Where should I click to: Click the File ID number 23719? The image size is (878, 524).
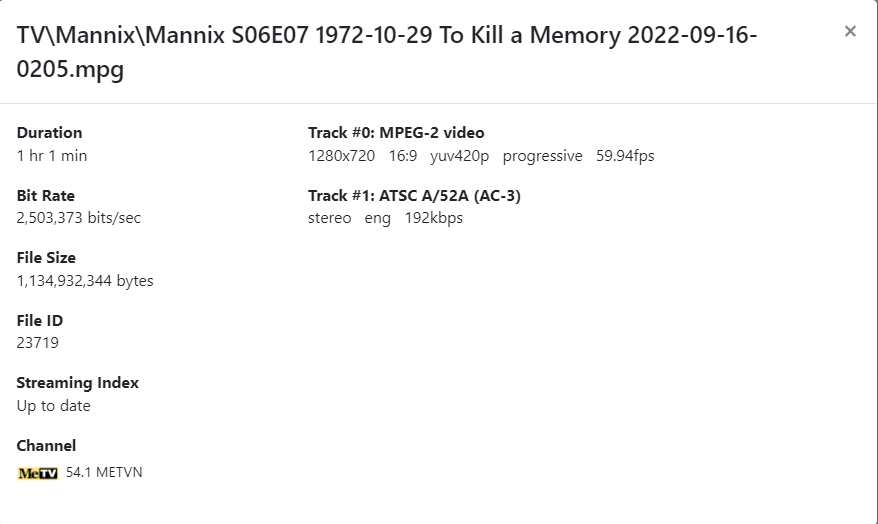pyautogui.click(x=38, y=343)
